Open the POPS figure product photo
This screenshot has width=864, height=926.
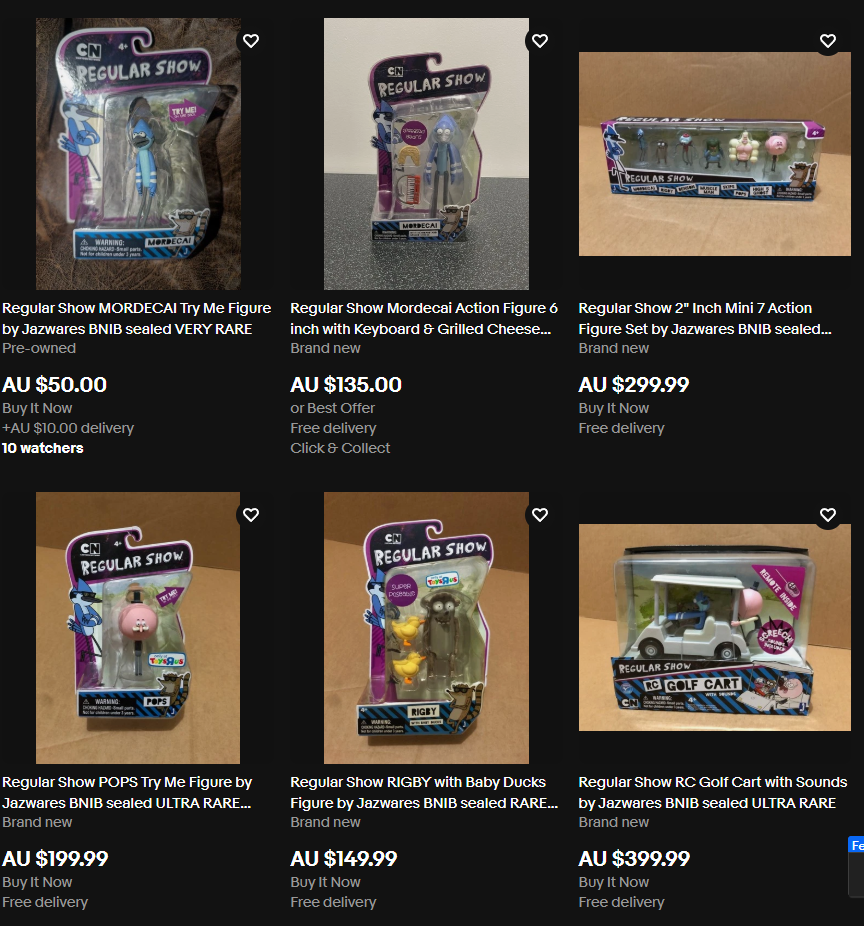pyautogui.click(x=138, y=628)
